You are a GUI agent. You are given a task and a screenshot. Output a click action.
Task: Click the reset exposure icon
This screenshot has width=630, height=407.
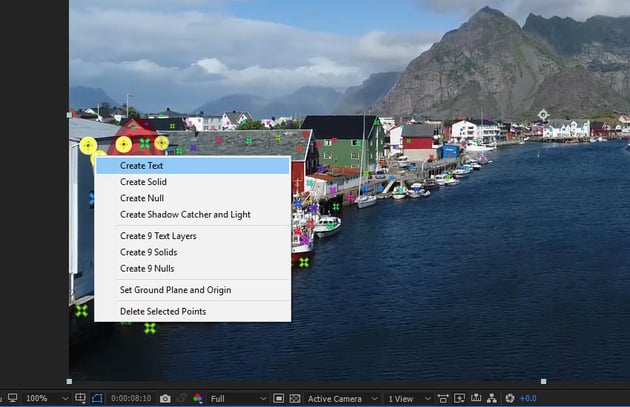tap(509, 399)
